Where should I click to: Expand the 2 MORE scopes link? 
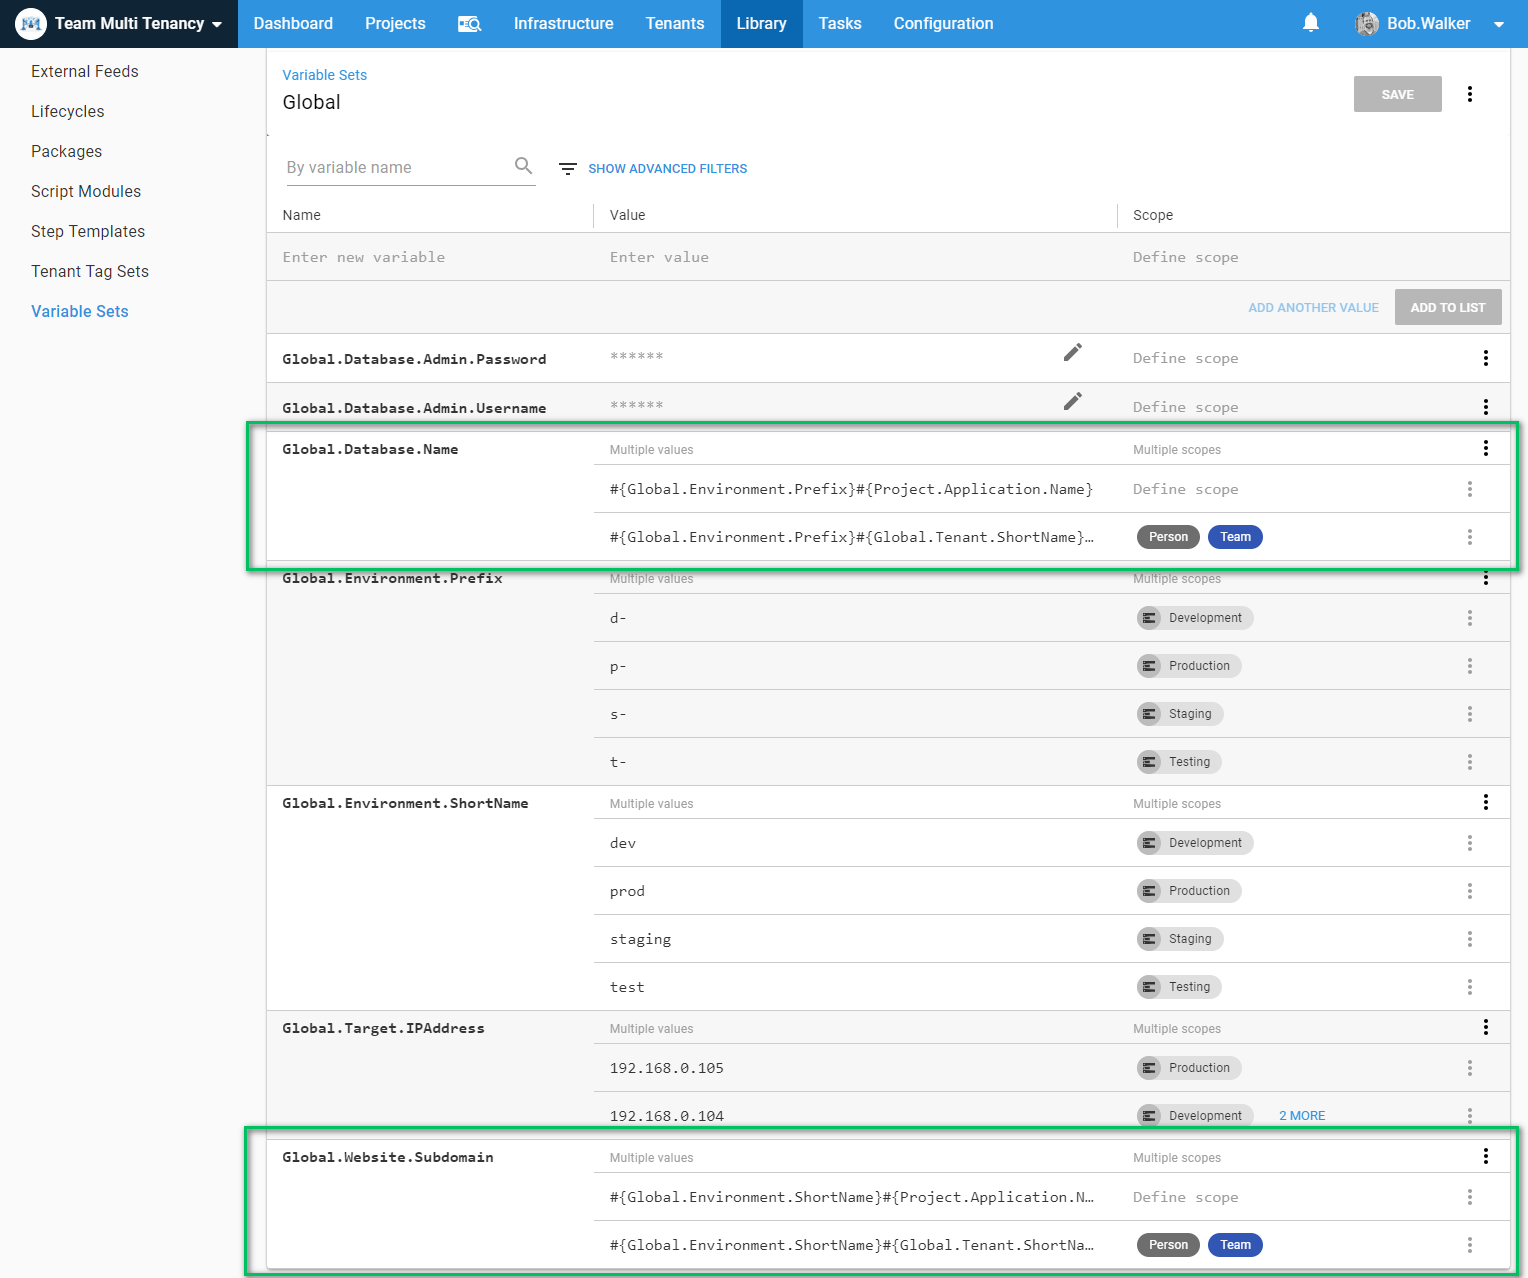pos(1301,1116)
